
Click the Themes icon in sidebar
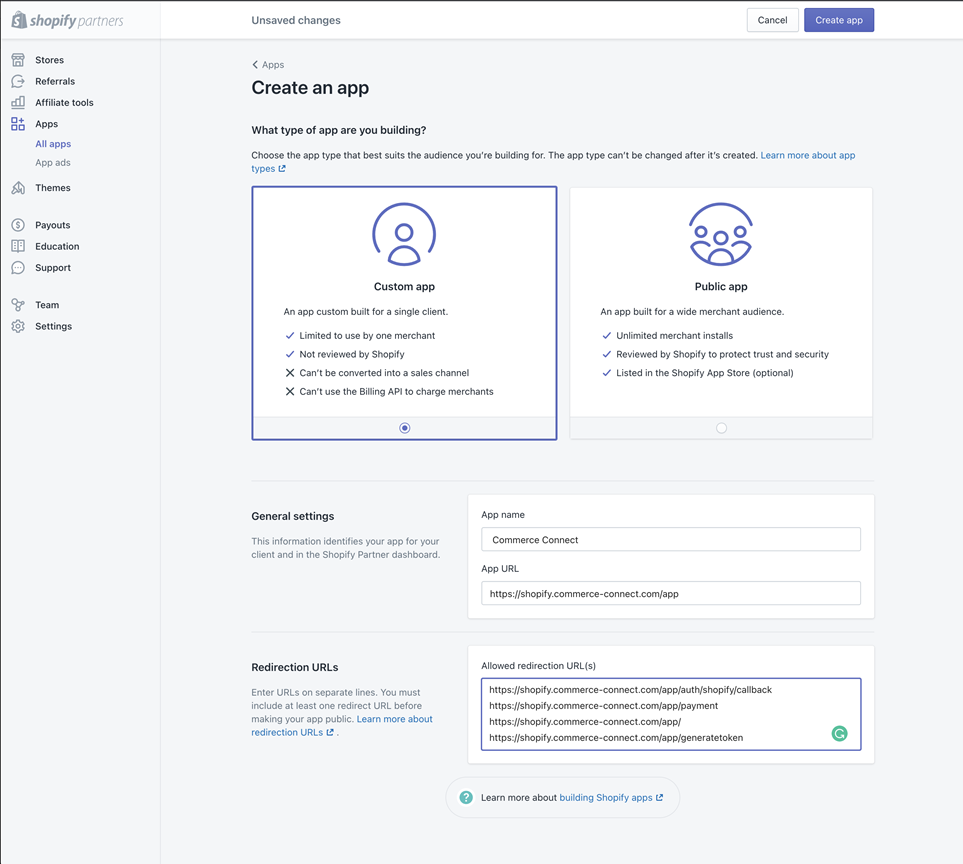point(18,188)
